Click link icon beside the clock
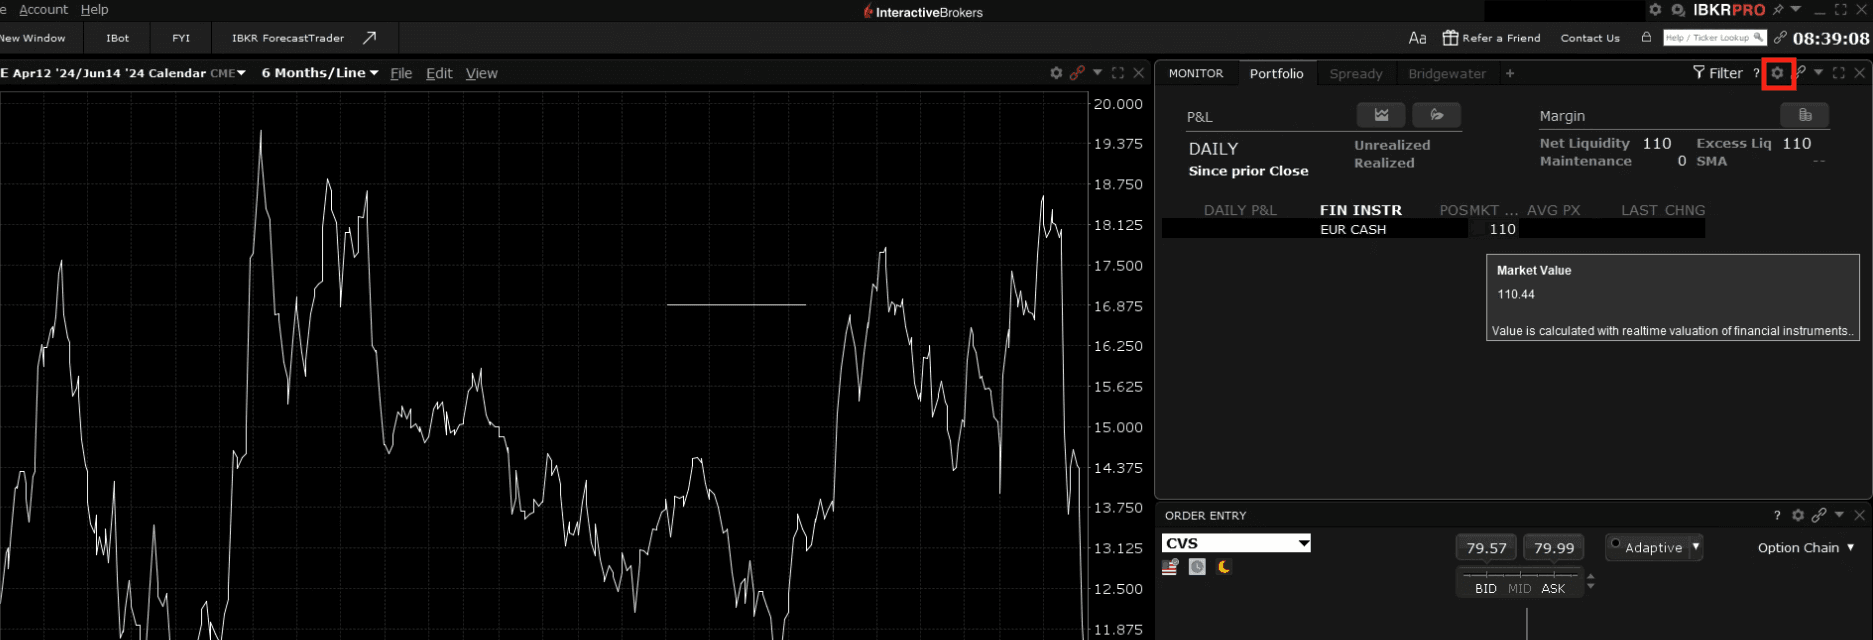Screen dimensions: 1873x640 pyautogui.click(x=1780, y=38)
